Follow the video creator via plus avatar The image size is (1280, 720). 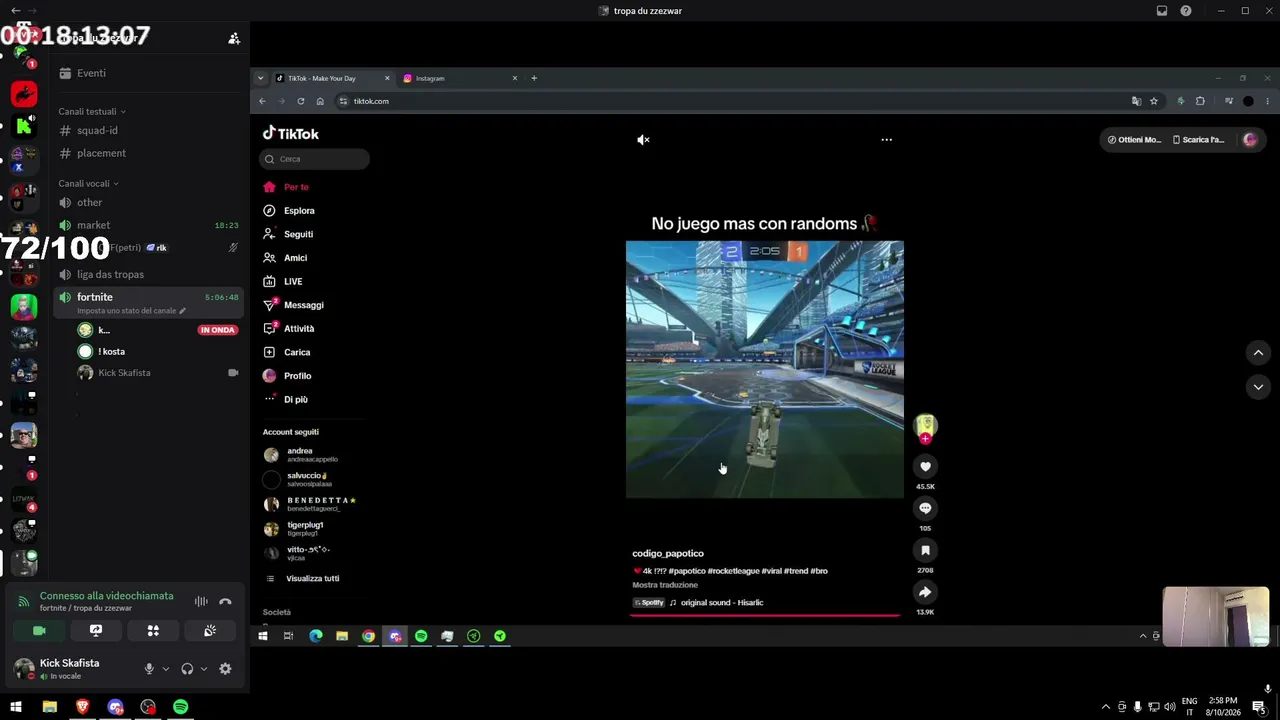pos(925,438)
